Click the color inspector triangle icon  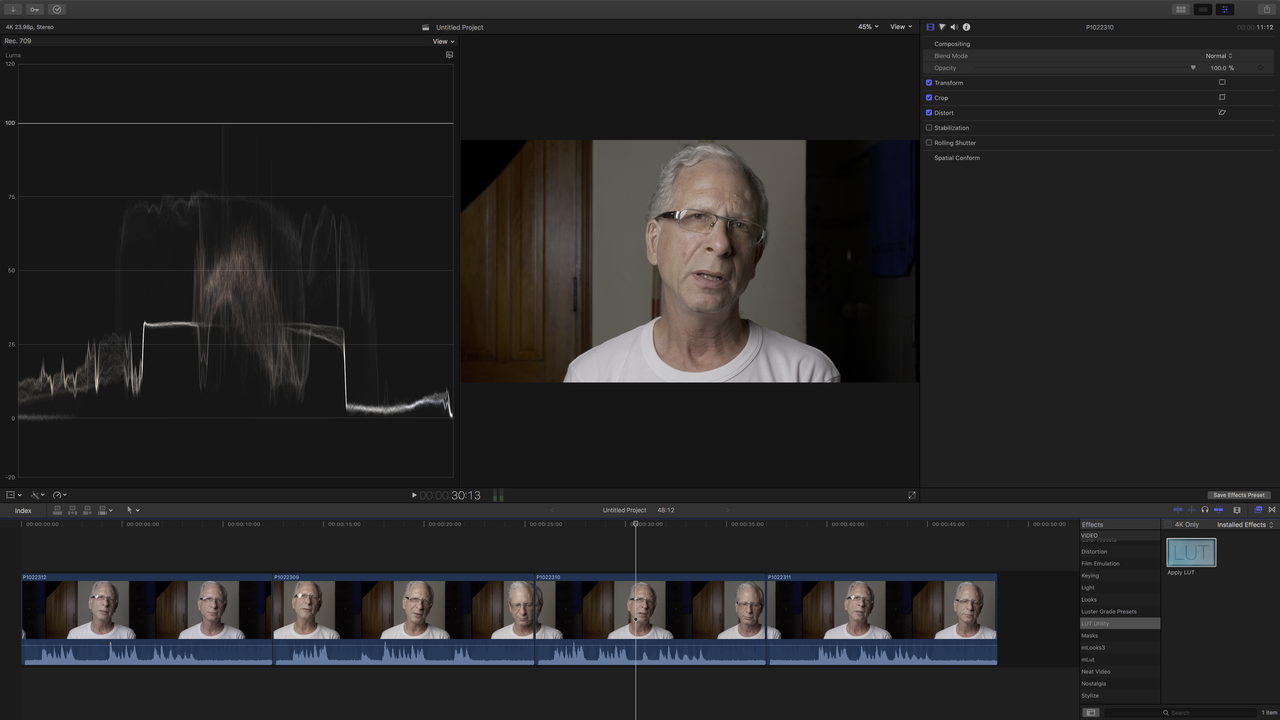(x=942, y=27)
